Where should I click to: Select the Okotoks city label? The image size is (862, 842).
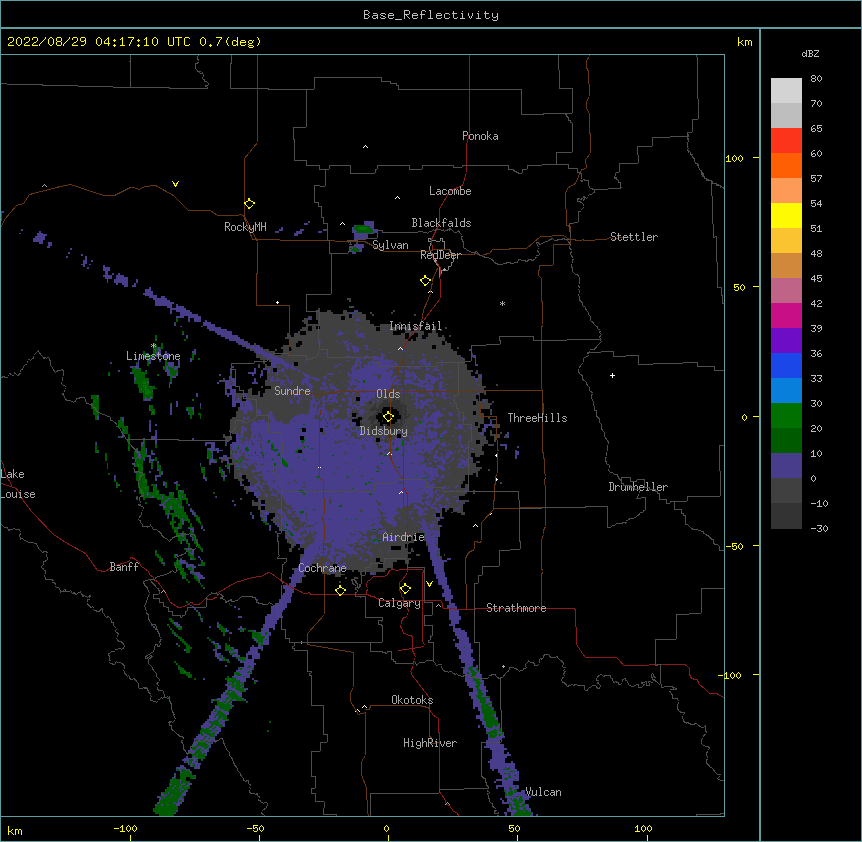click(412, 700)
